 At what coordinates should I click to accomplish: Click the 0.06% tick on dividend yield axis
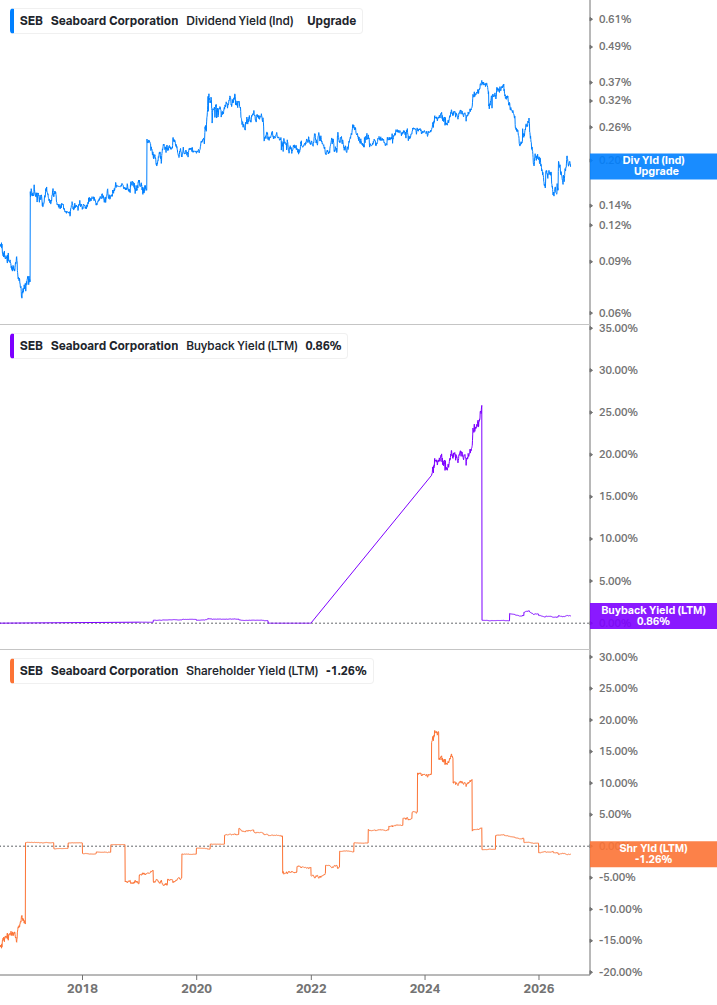pyautogui.click(x=615, y=313)
